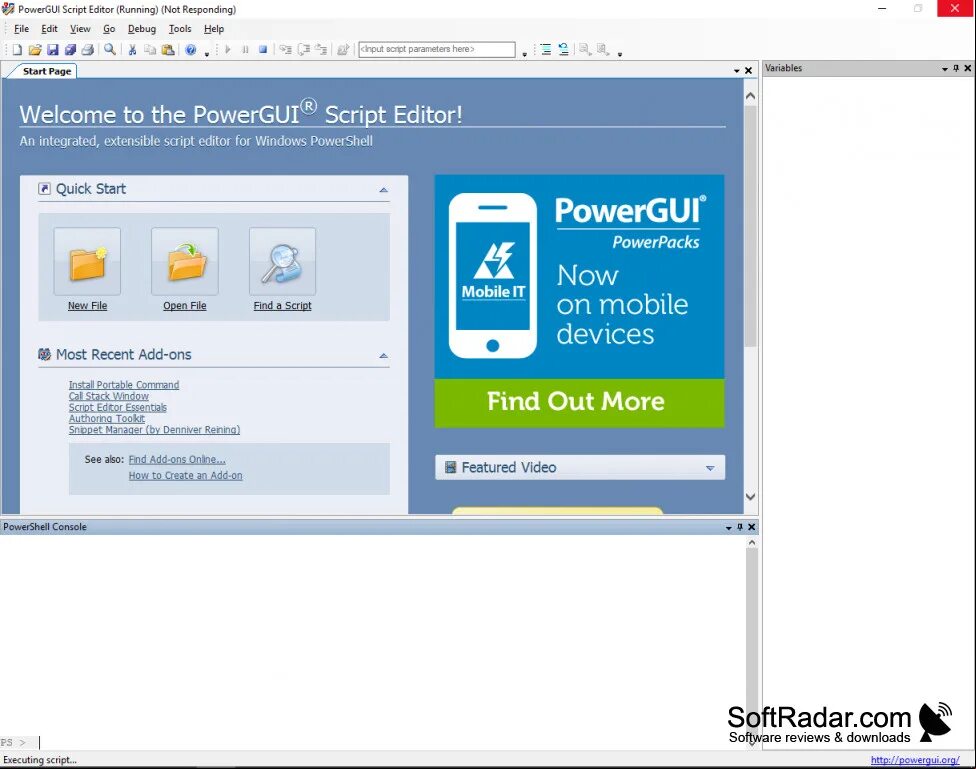Click the icon right of the indent icon
Screen dimensions: 976x769
[563, 50]
